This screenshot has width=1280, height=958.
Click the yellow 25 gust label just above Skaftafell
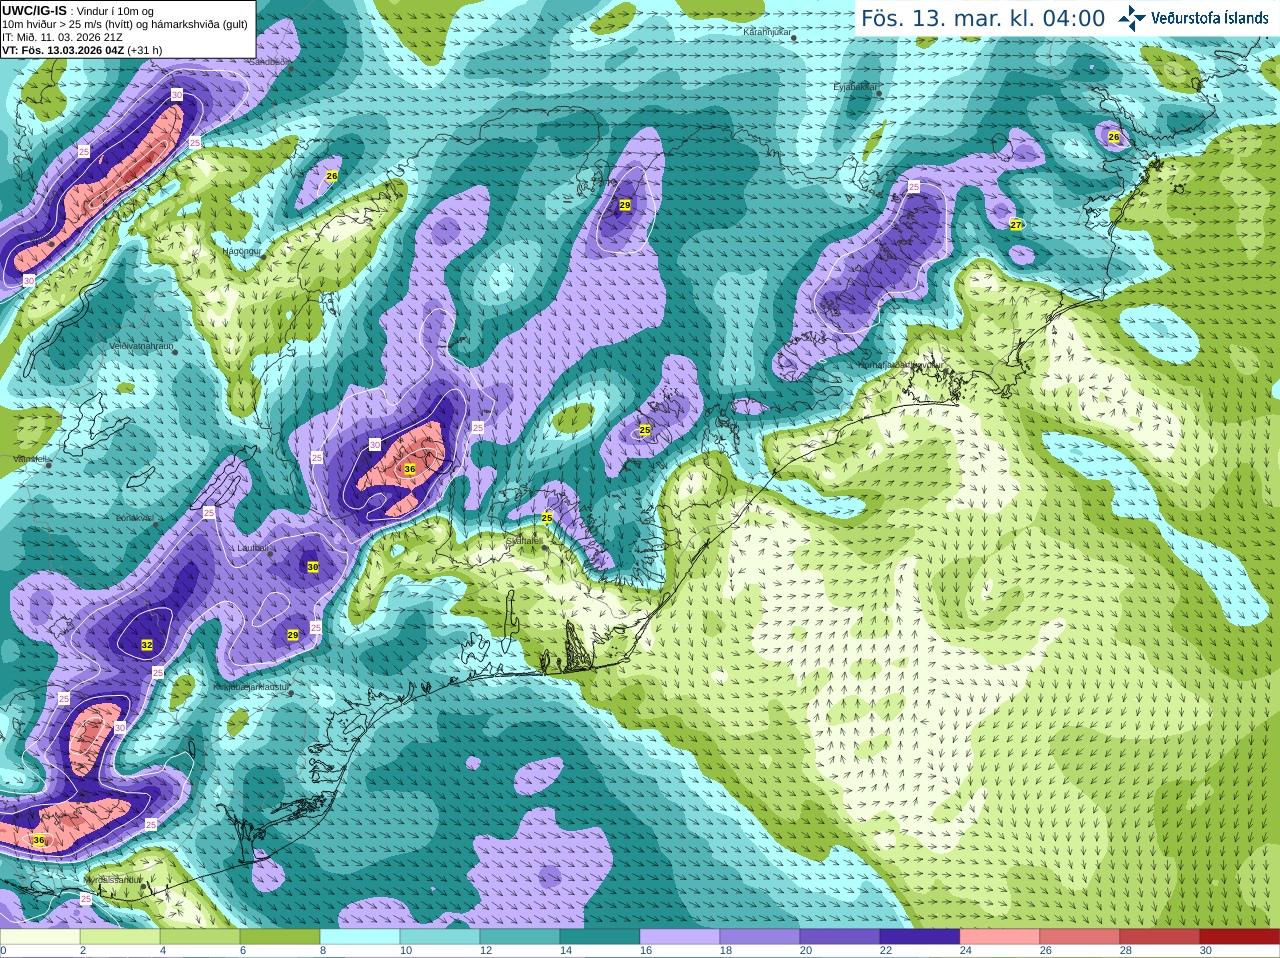pyautogui.click(x=547, y=517)
